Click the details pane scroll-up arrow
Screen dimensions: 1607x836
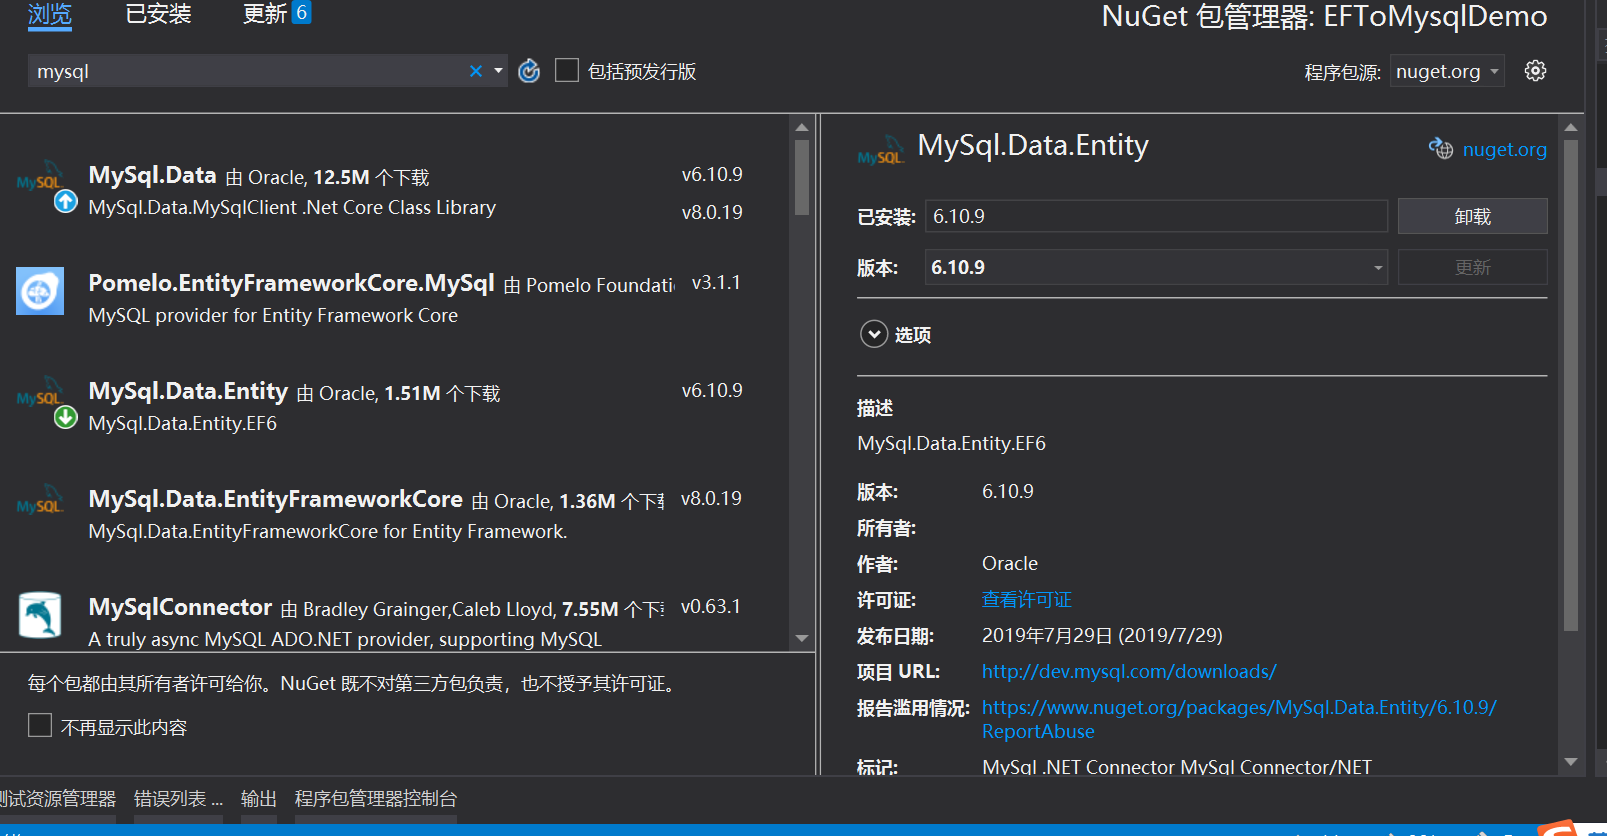(x=1570, y=127)
